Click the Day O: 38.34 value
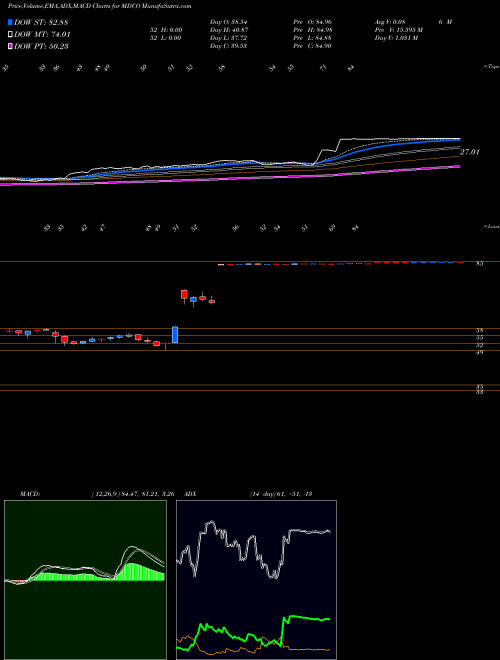Screen dimensions: 500x660 point(228,22)
